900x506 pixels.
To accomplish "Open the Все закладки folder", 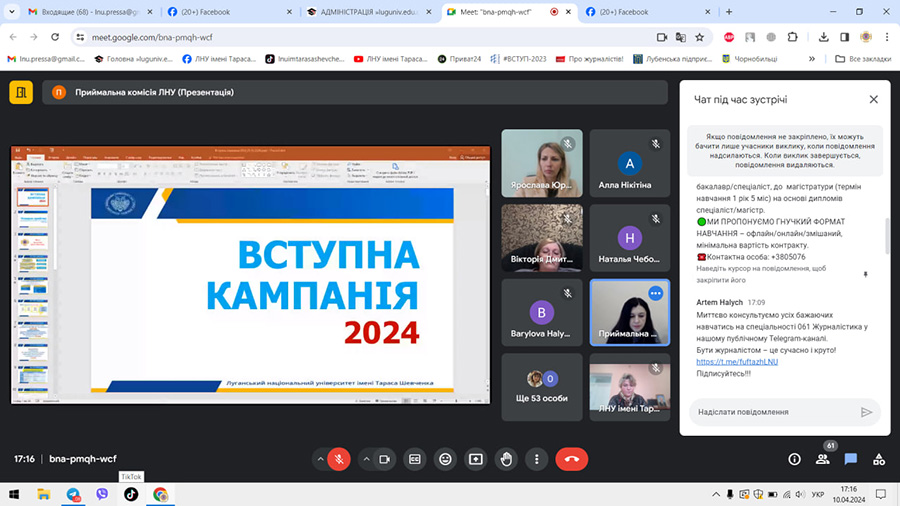I will pos(863,59).
